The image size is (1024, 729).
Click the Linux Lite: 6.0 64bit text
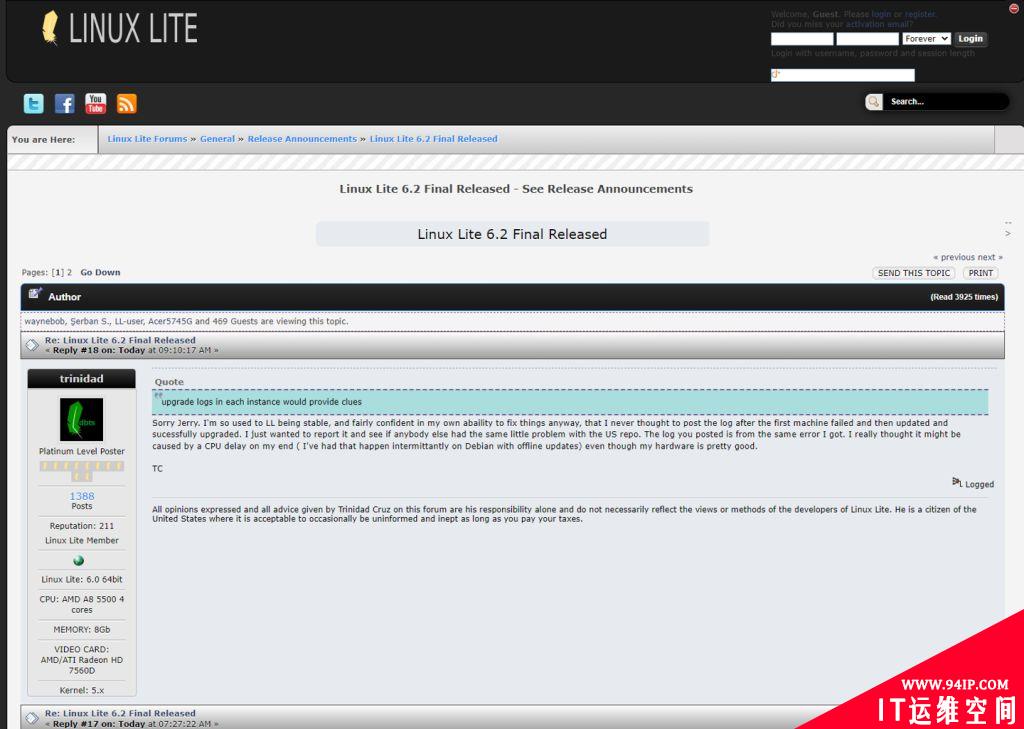82,579
